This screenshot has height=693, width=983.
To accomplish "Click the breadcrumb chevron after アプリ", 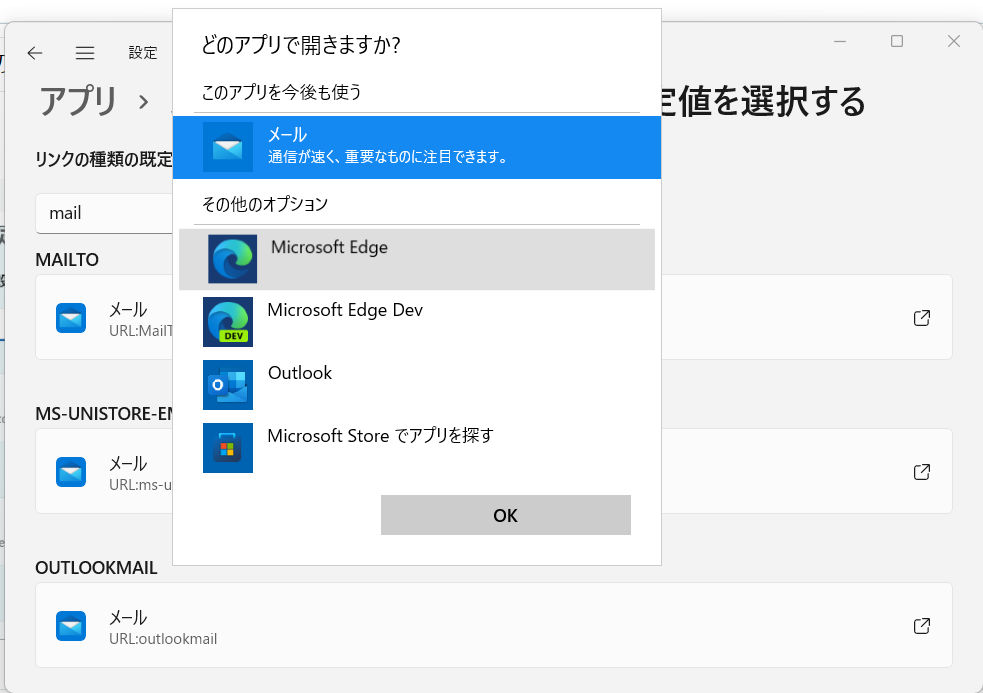I will [144, 102].
